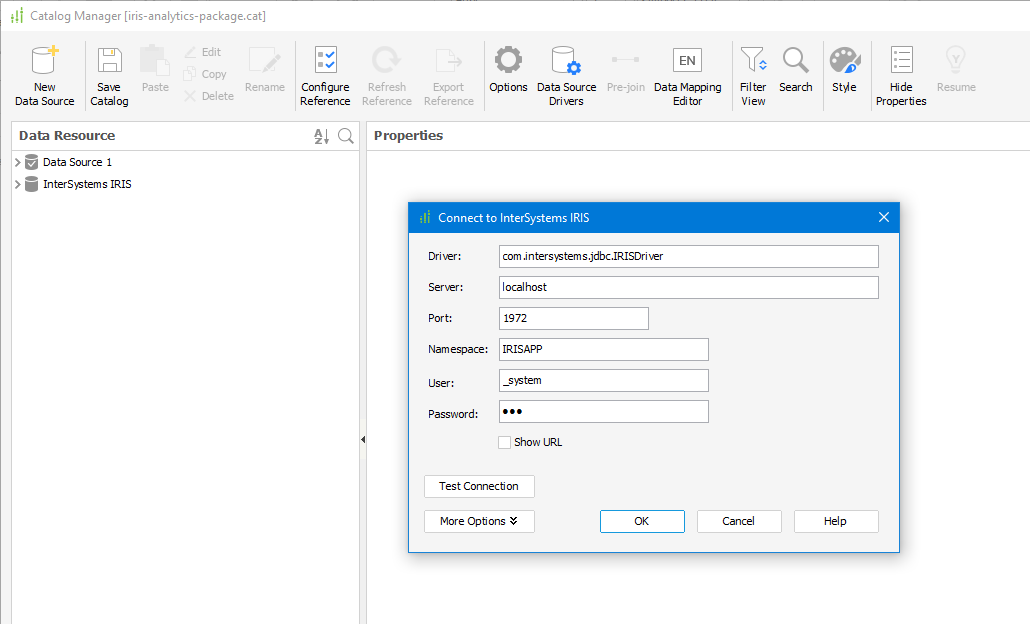This screenshot has width=1030, height=624.
Task: Enable the Show URL checkbox
Action: [505, 442]
